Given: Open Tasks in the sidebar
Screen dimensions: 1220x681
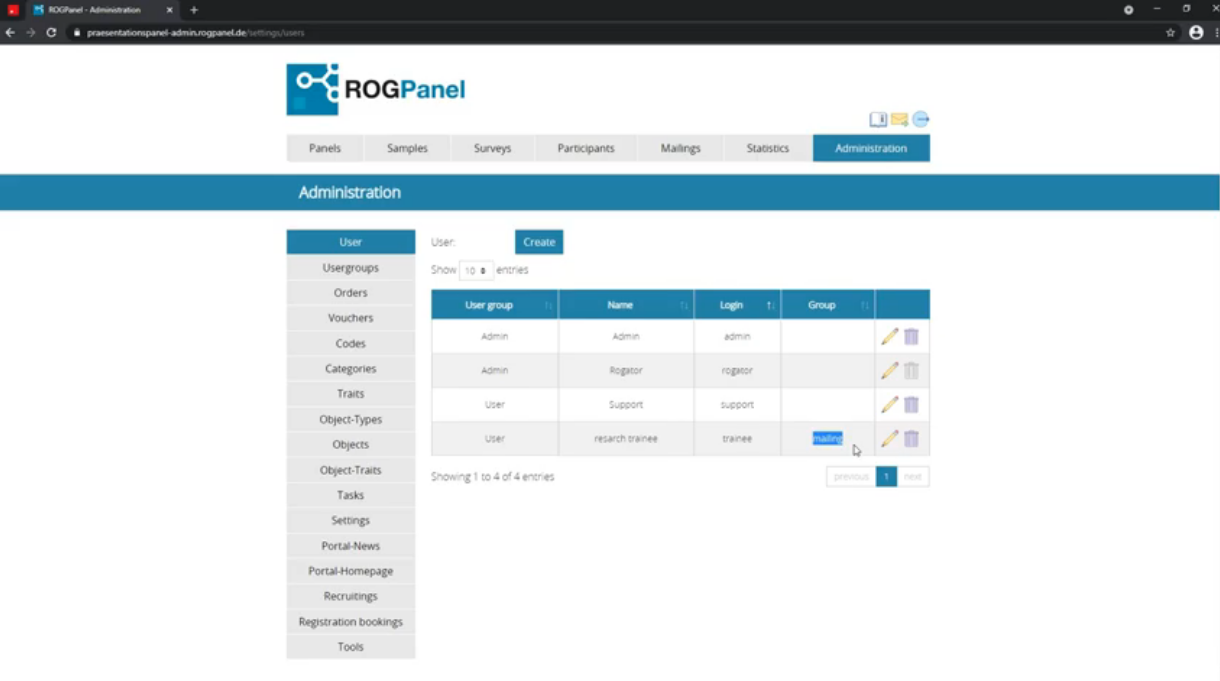Looking at the screenshot, I should (x=351, y=495).
